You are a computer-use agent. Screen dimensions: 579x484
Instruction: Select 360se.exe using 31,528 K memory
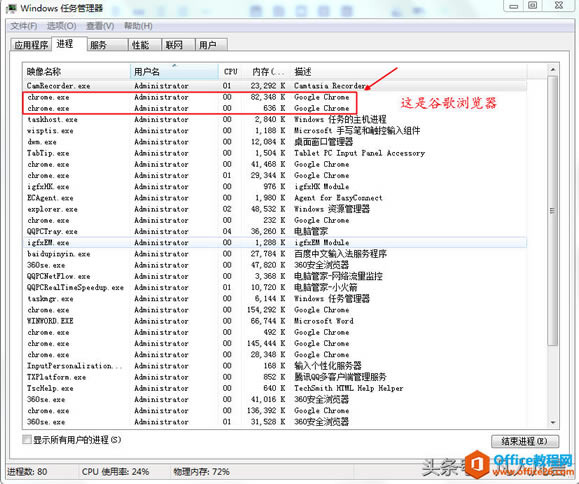275,422
